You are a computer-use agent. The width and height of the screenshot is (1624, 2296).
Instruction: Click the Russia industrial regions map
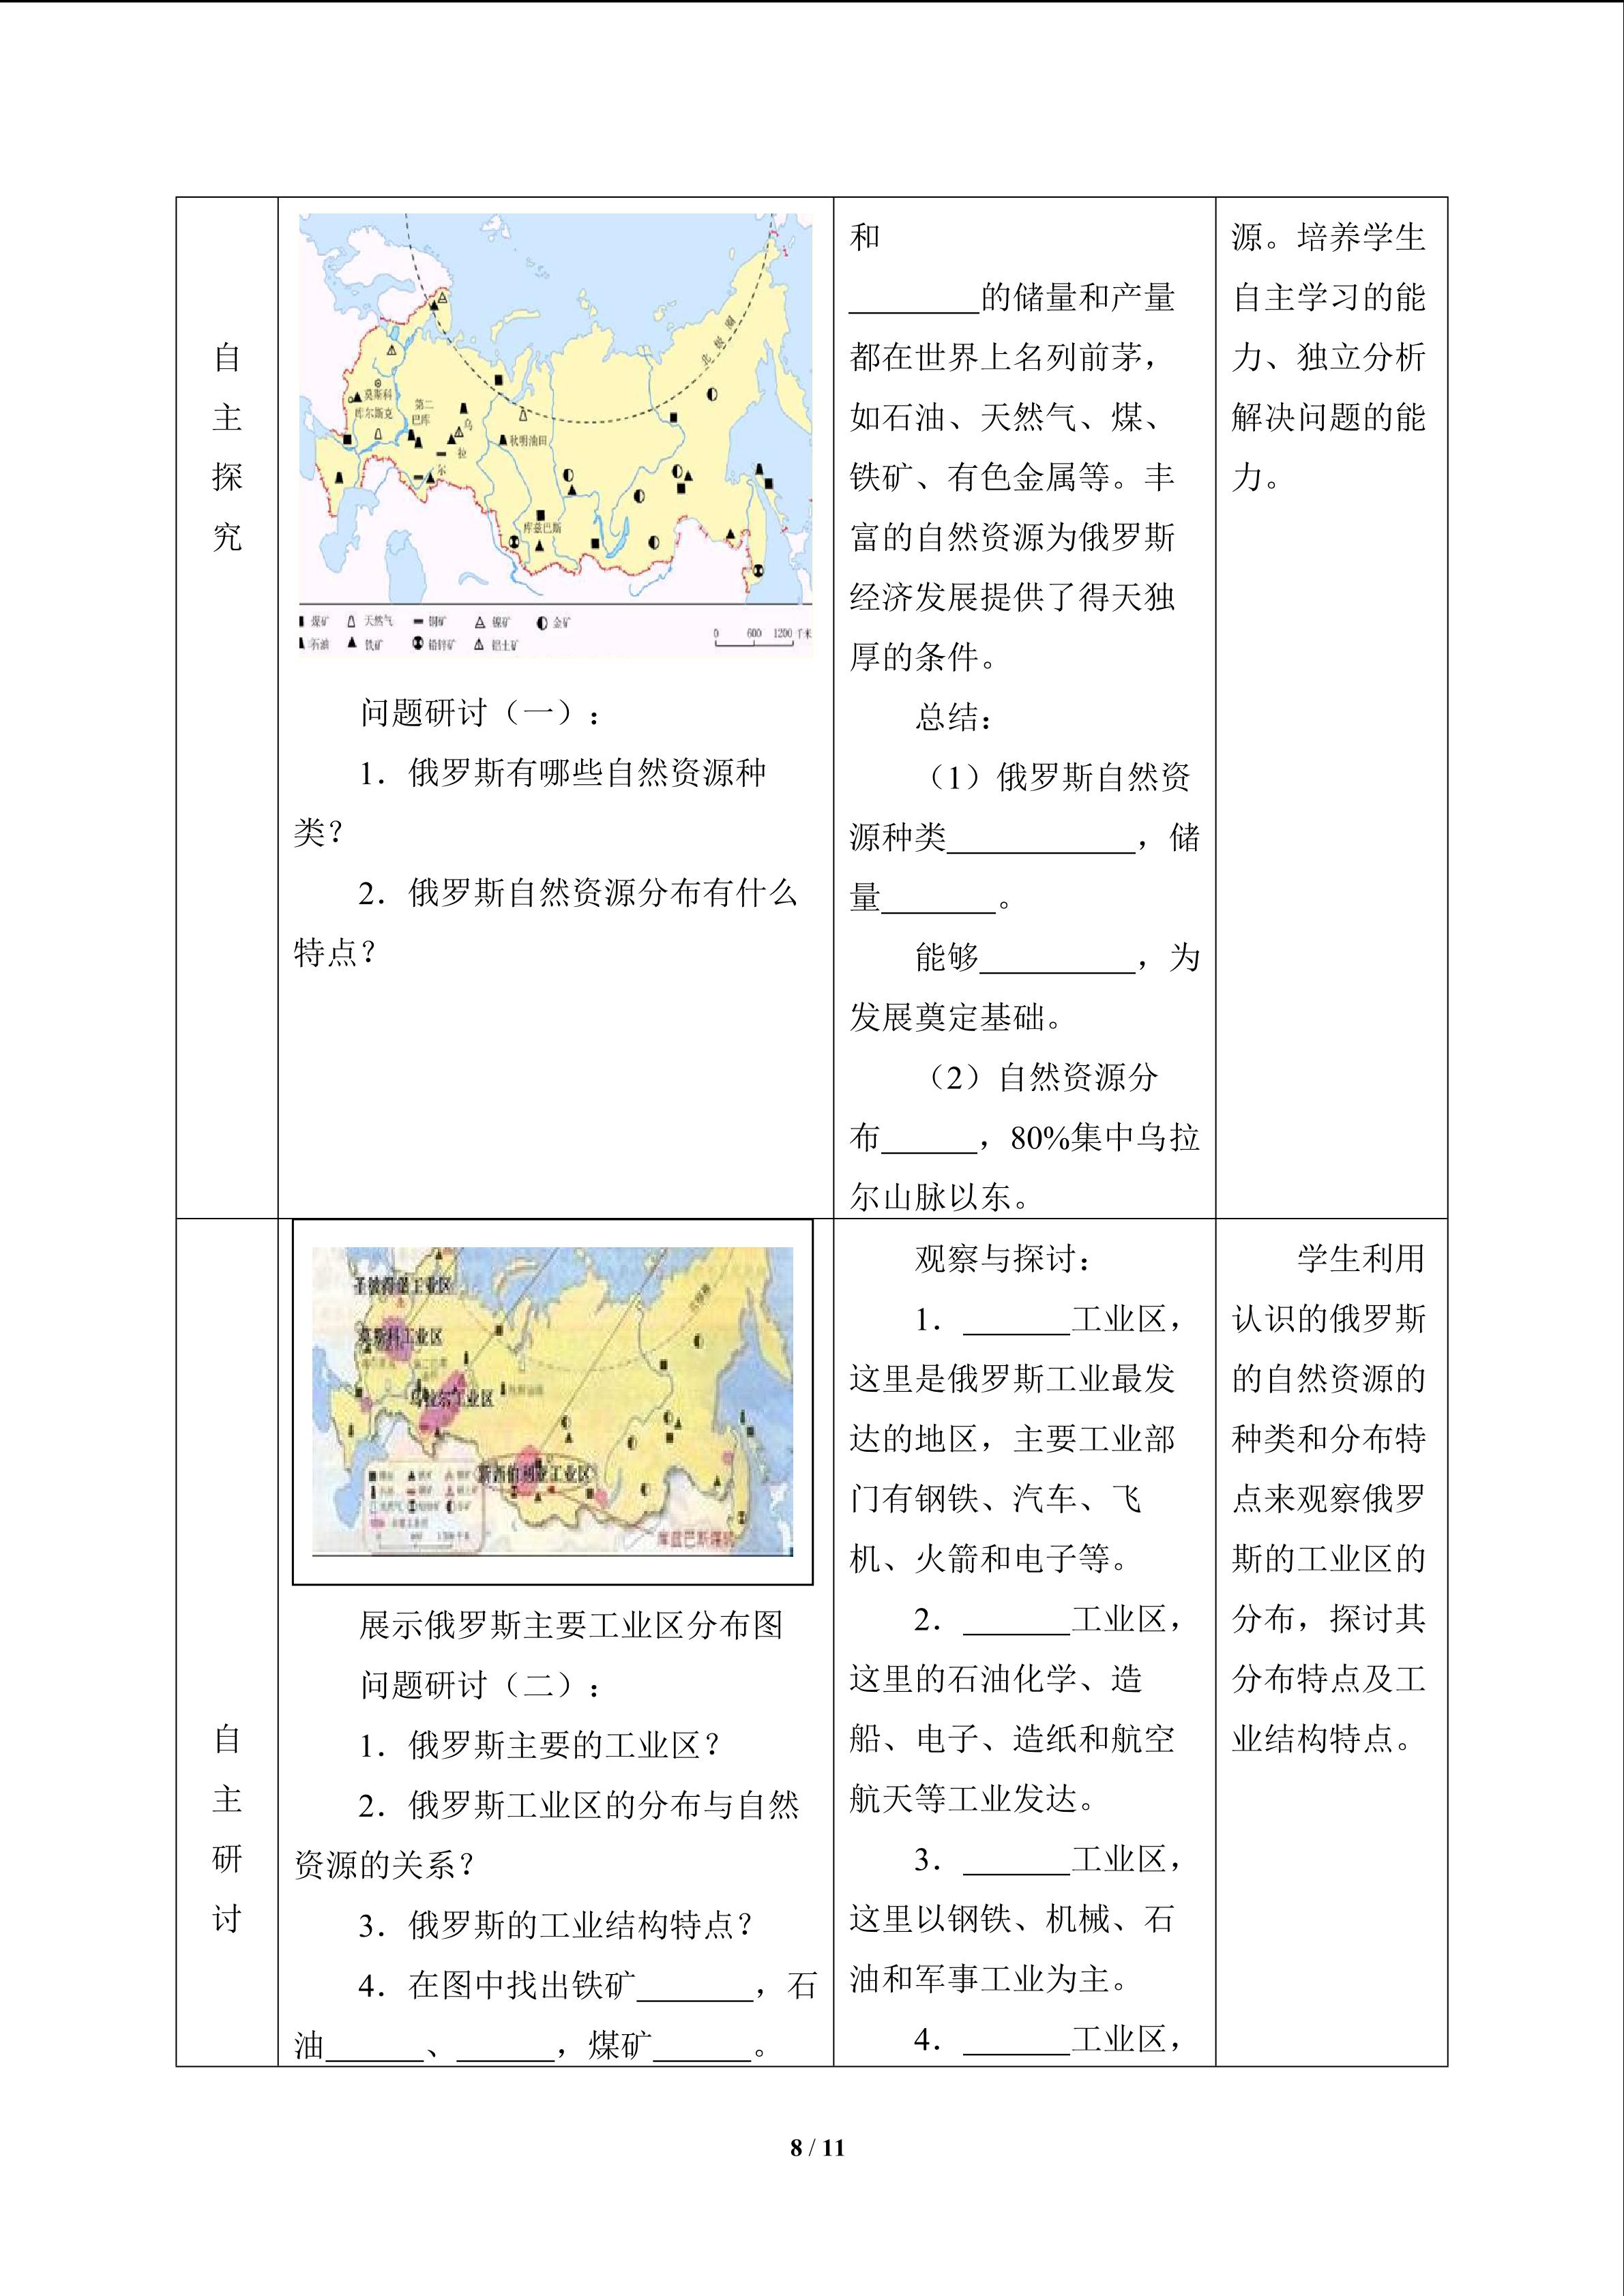coord(552,1401)
